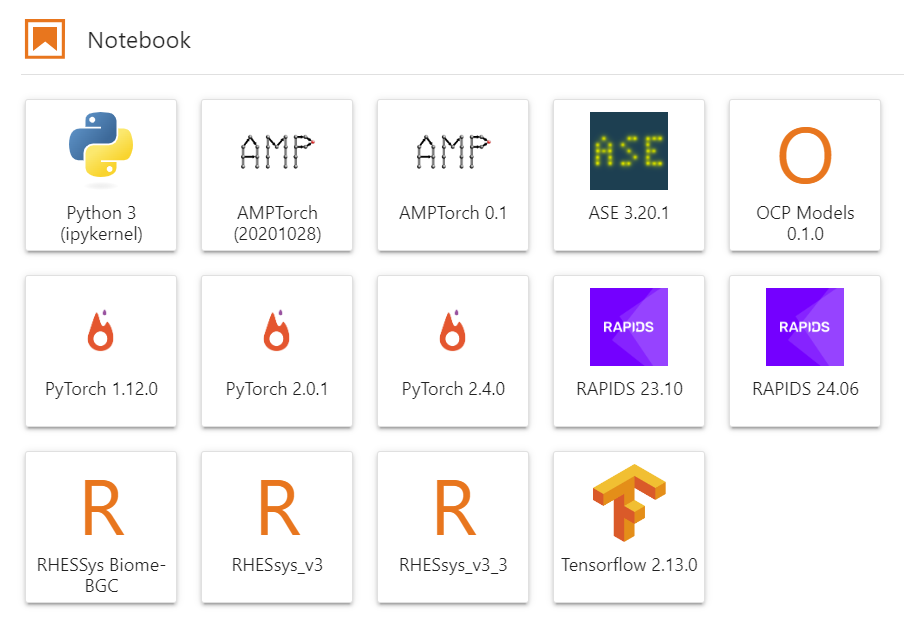Viewport: 904px width, 633px height.
Task: Choose the PyTorch 2.4.0 flame icon
Action: tap(453, 330)
